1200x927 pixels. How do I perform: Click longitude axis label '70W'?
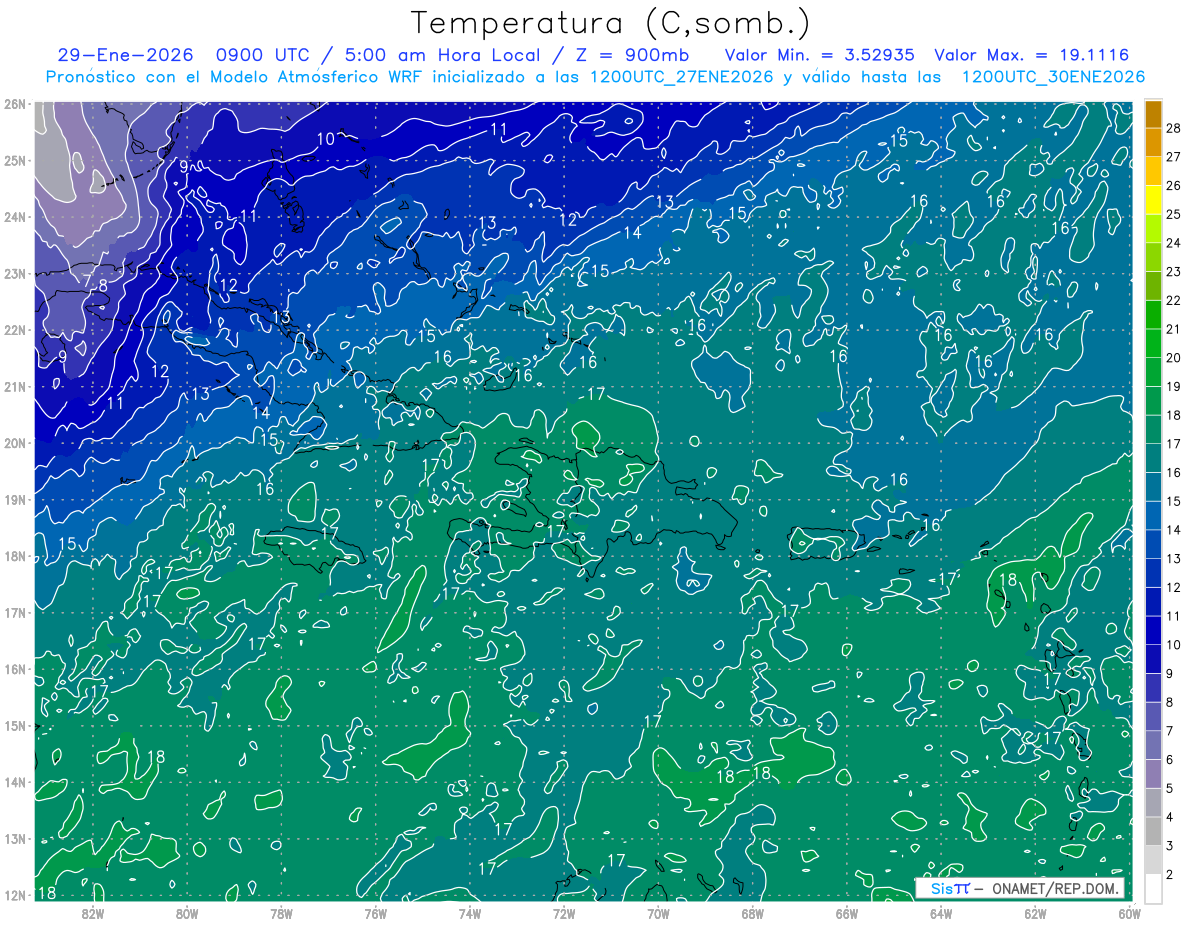(x=658, y=912)
